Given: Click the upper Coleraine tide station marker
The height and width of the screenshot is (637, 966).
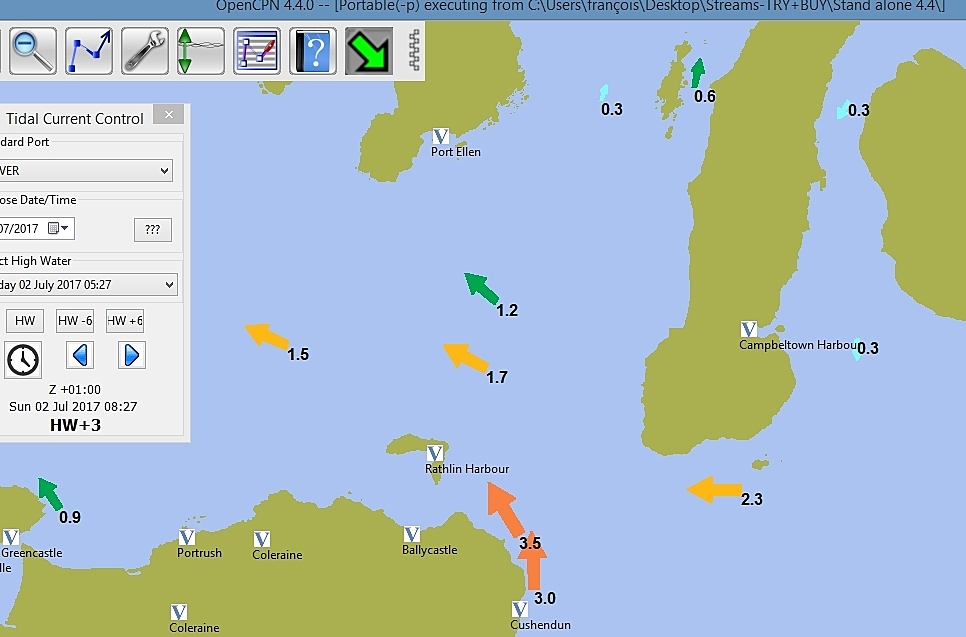Looking at the screenshot, I should (x=262, y=539).
